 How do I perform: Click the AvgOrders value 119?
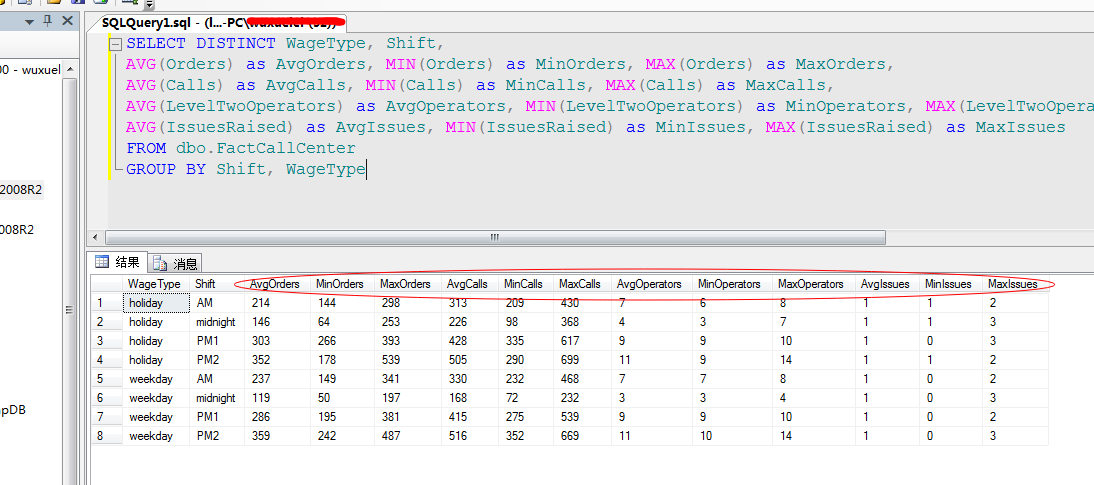pyautogui.click(x=277, y=398)
